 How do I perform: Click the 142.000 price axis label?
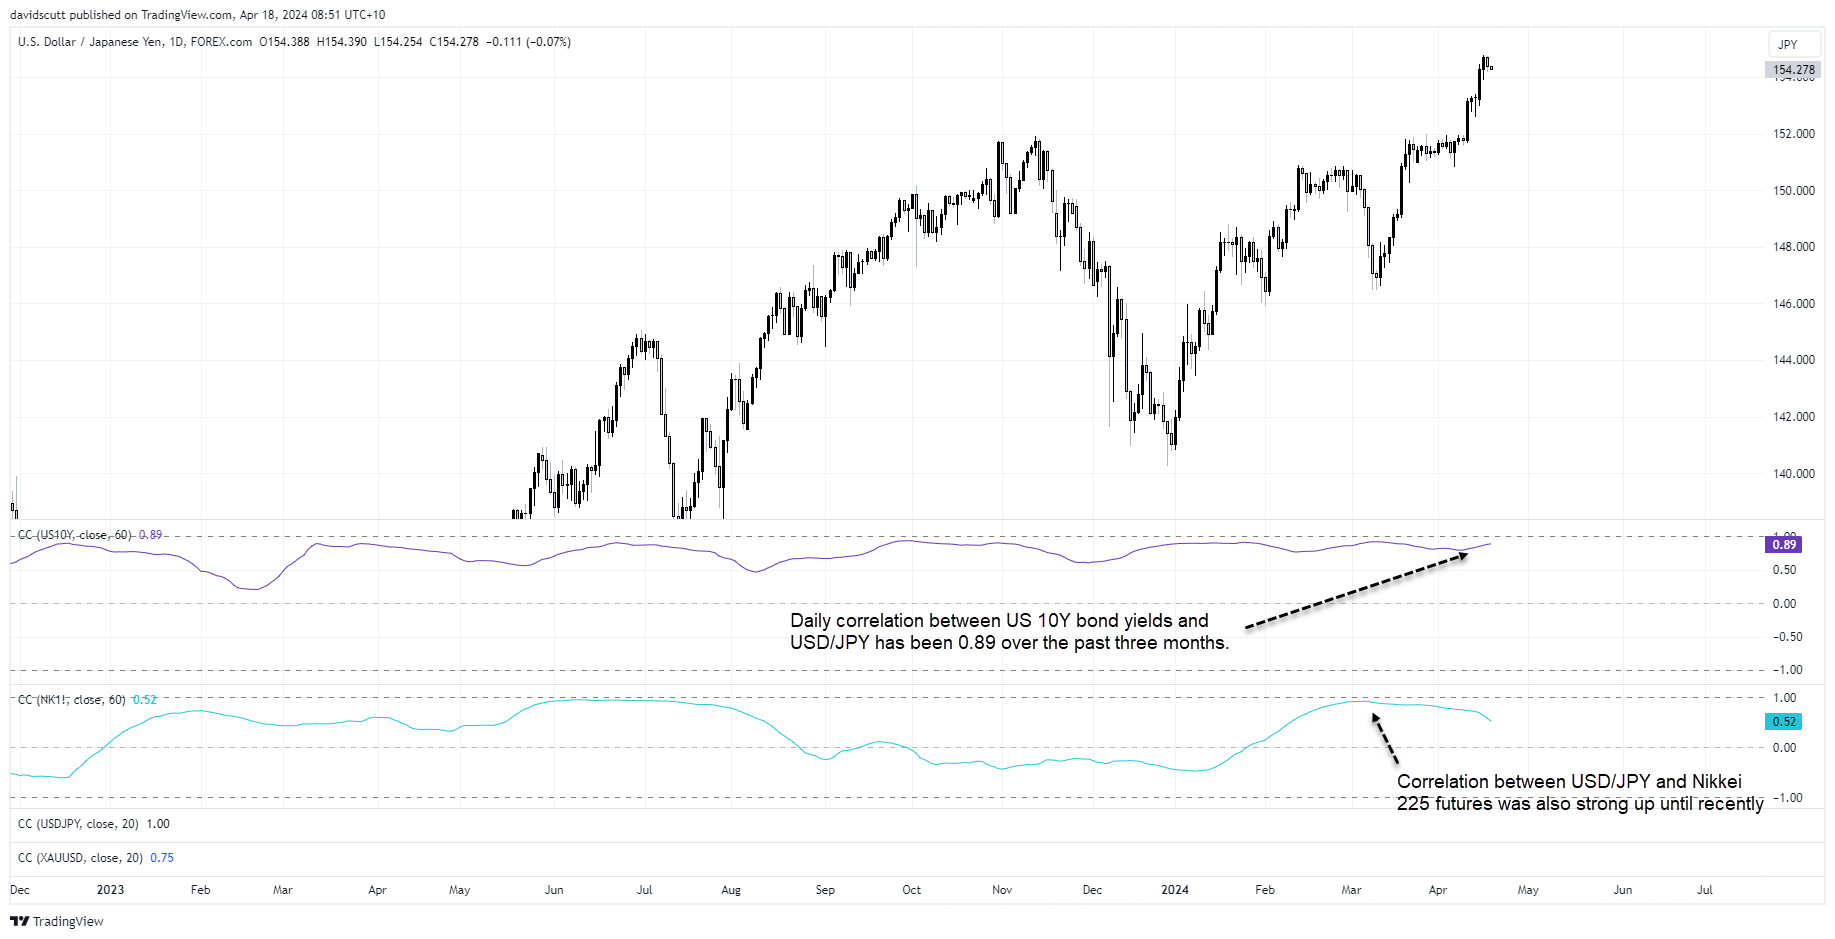[1794, 417]
